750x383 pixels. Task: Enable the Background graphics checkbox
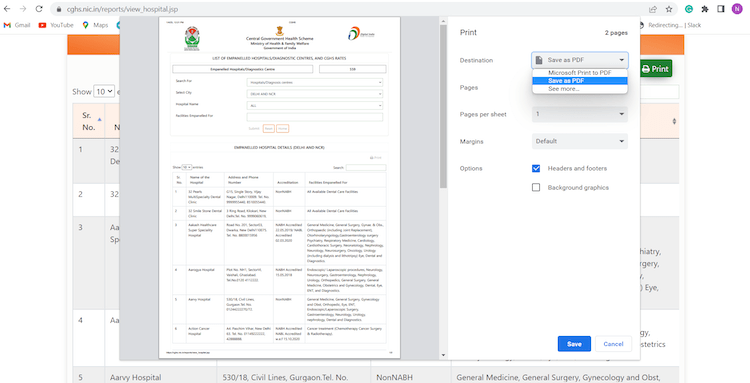(x=536, y=187)
